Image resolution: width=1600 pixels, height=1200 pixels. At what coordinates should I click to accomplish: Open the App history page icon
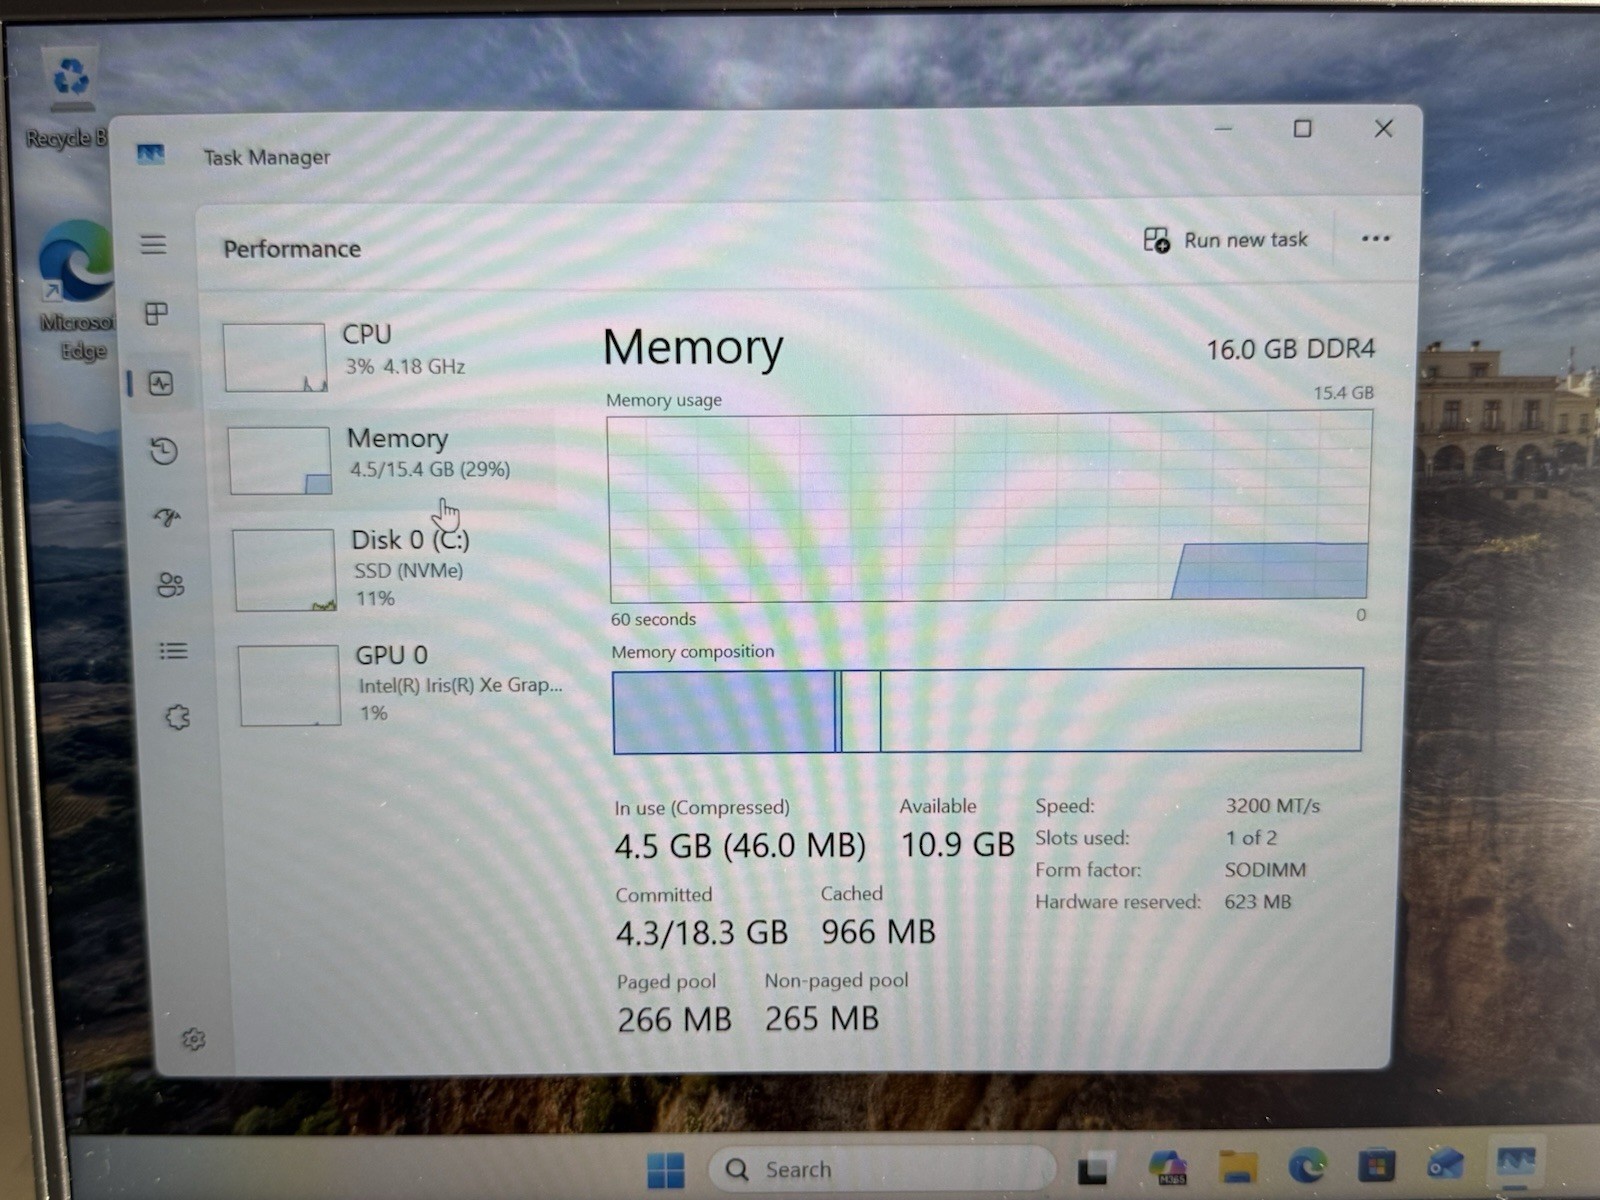pos(164,451)
